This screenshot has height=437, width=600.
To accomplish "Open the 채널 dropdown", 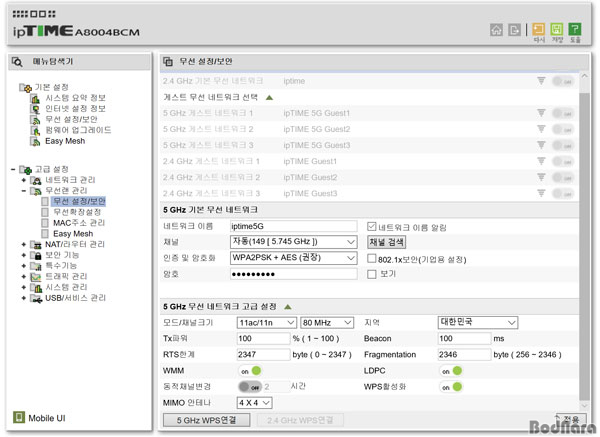I will 293,242.
